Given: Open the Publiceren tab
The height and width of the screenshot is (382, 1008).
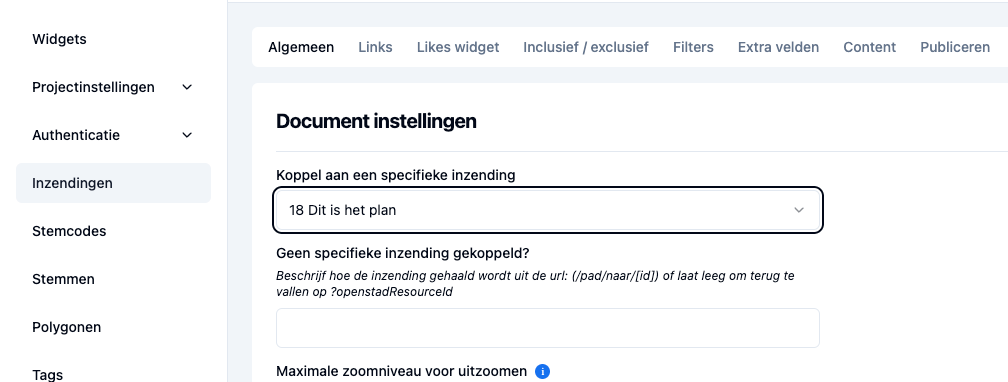Looking at the screenshot, I should tap(955, 47).
